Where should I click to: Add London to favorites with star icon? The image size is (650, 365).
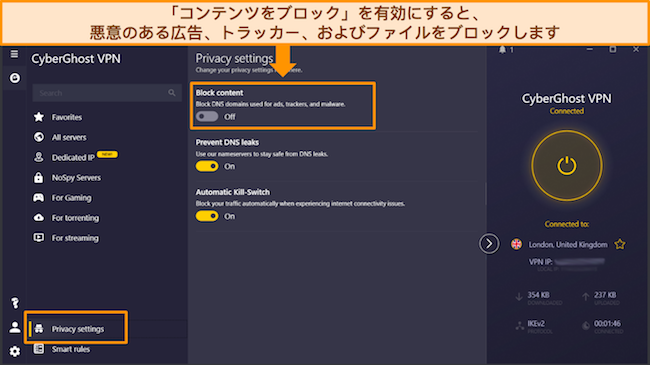620,244
